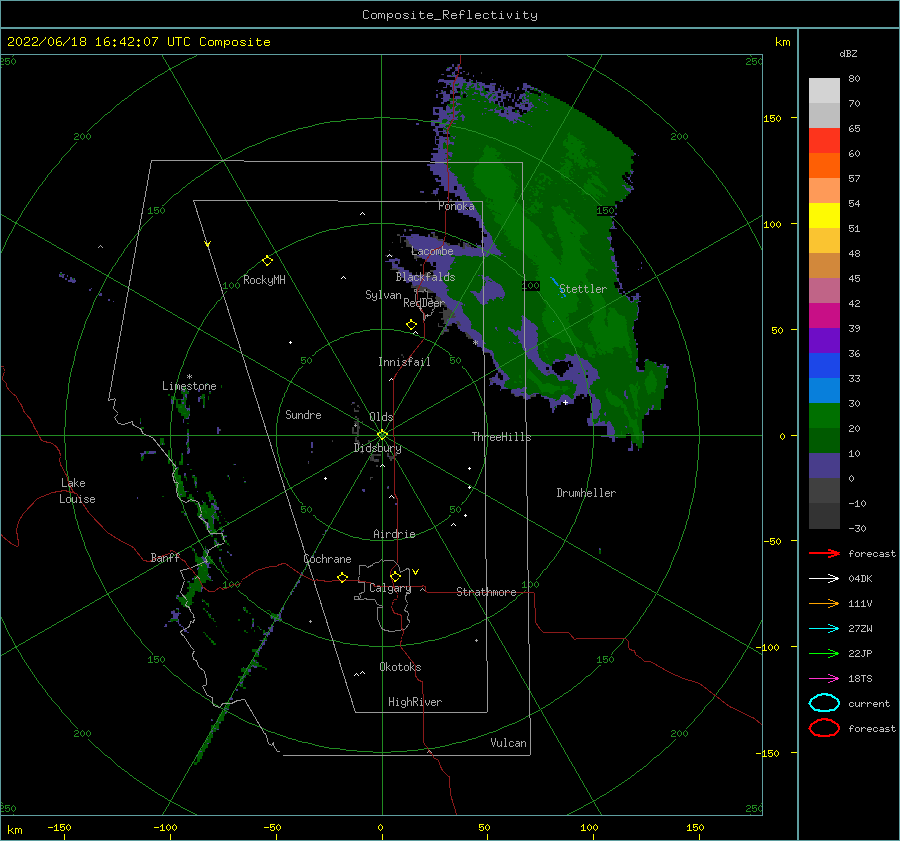Viewport: 900px width, 841px height.
Task: Pick the red 65-60 dBZ color swatch
Action: coord(824,141)
